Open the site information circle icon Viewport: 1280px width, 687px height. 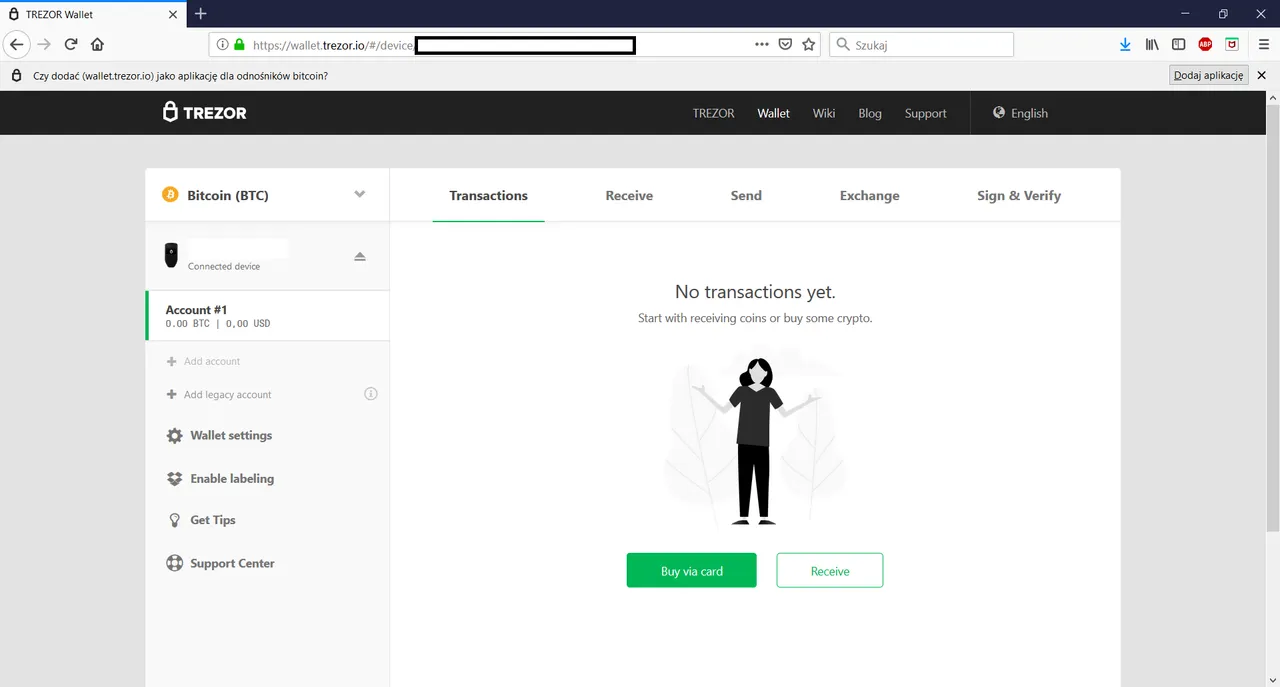223,44
